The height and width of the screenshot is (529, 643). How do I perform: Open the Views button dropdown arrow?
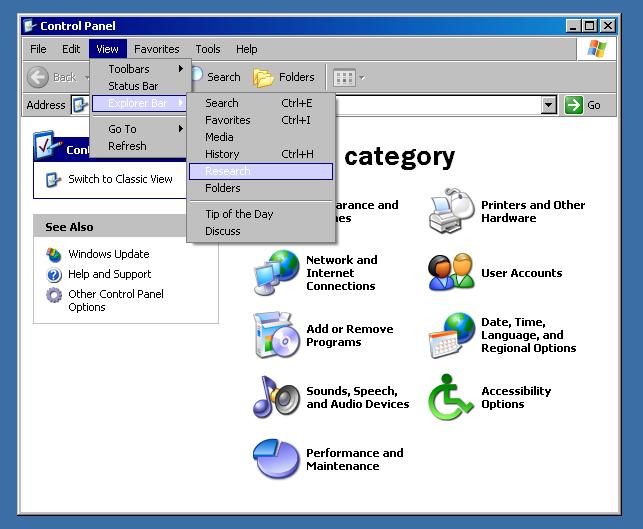362,78
